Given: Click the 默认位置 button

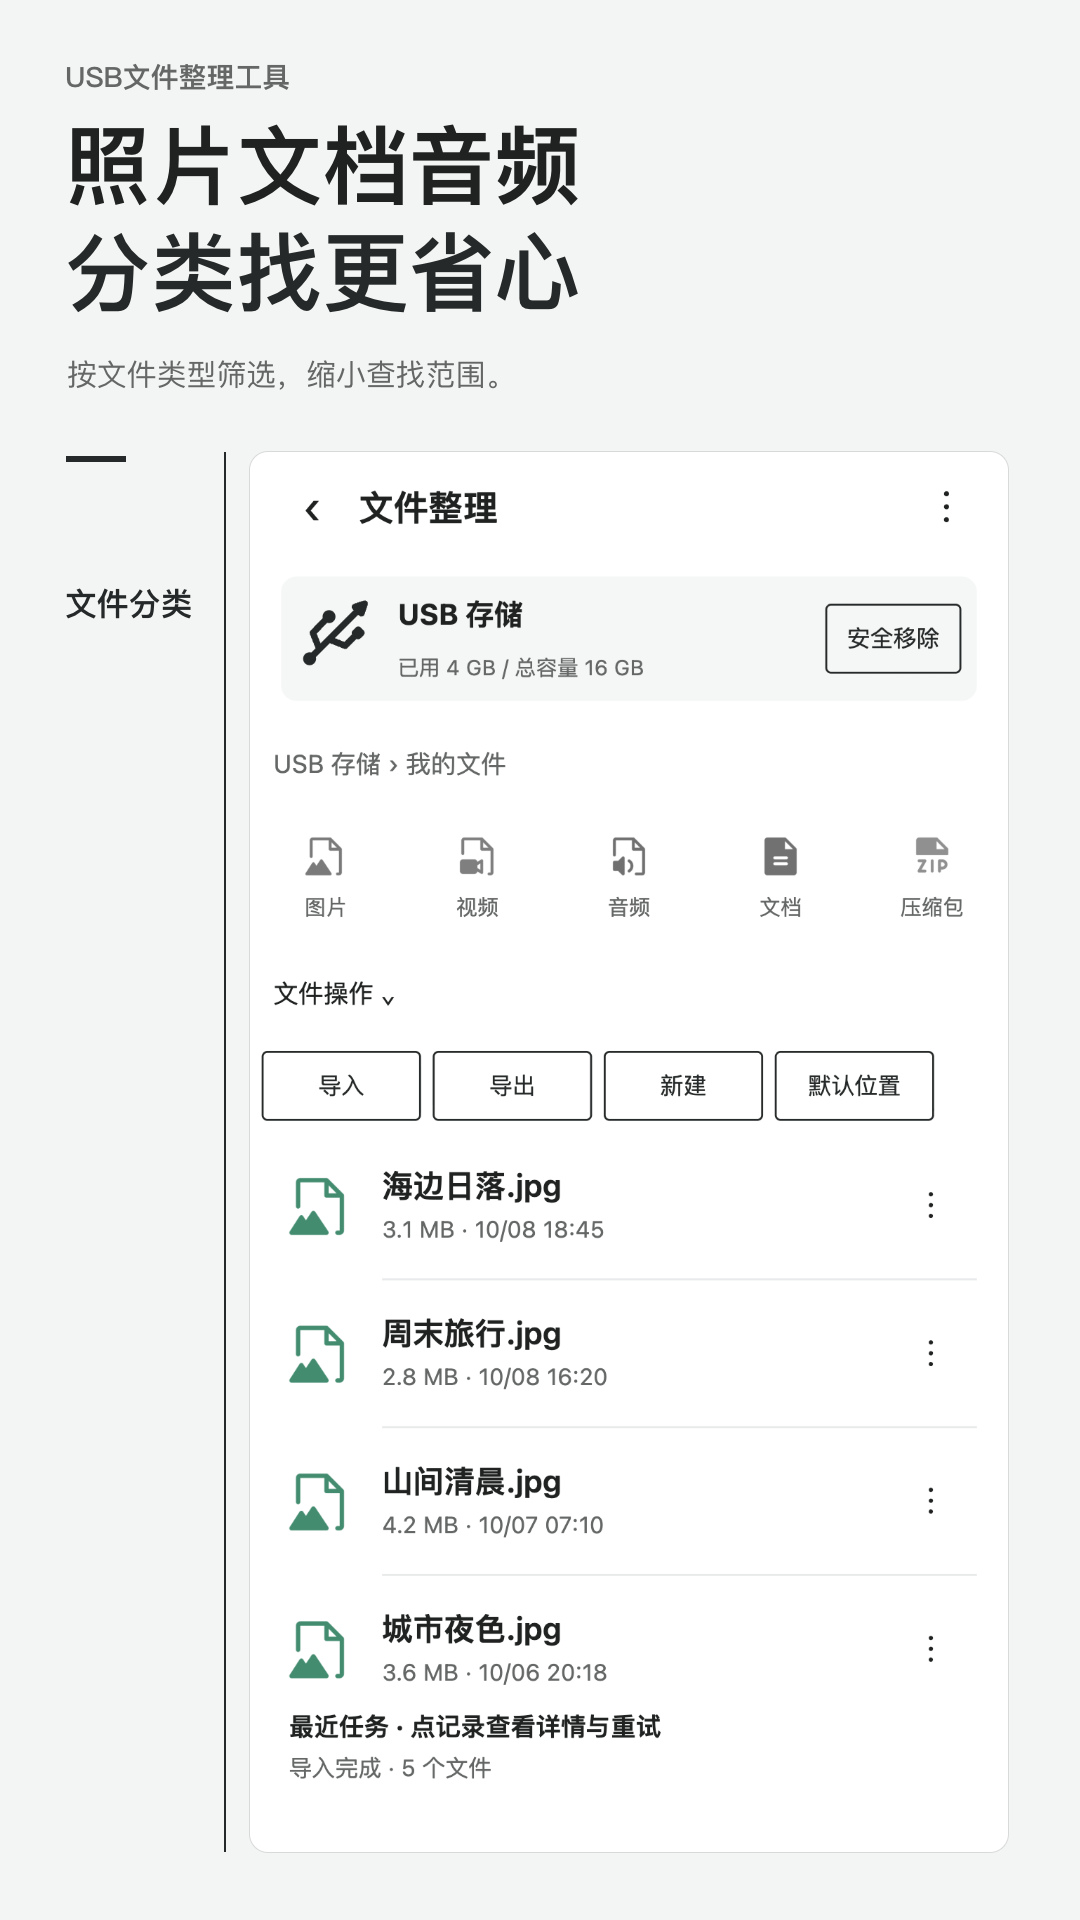Looking at the screenshot, I should pyautogui.click(x=854, y=1086).
